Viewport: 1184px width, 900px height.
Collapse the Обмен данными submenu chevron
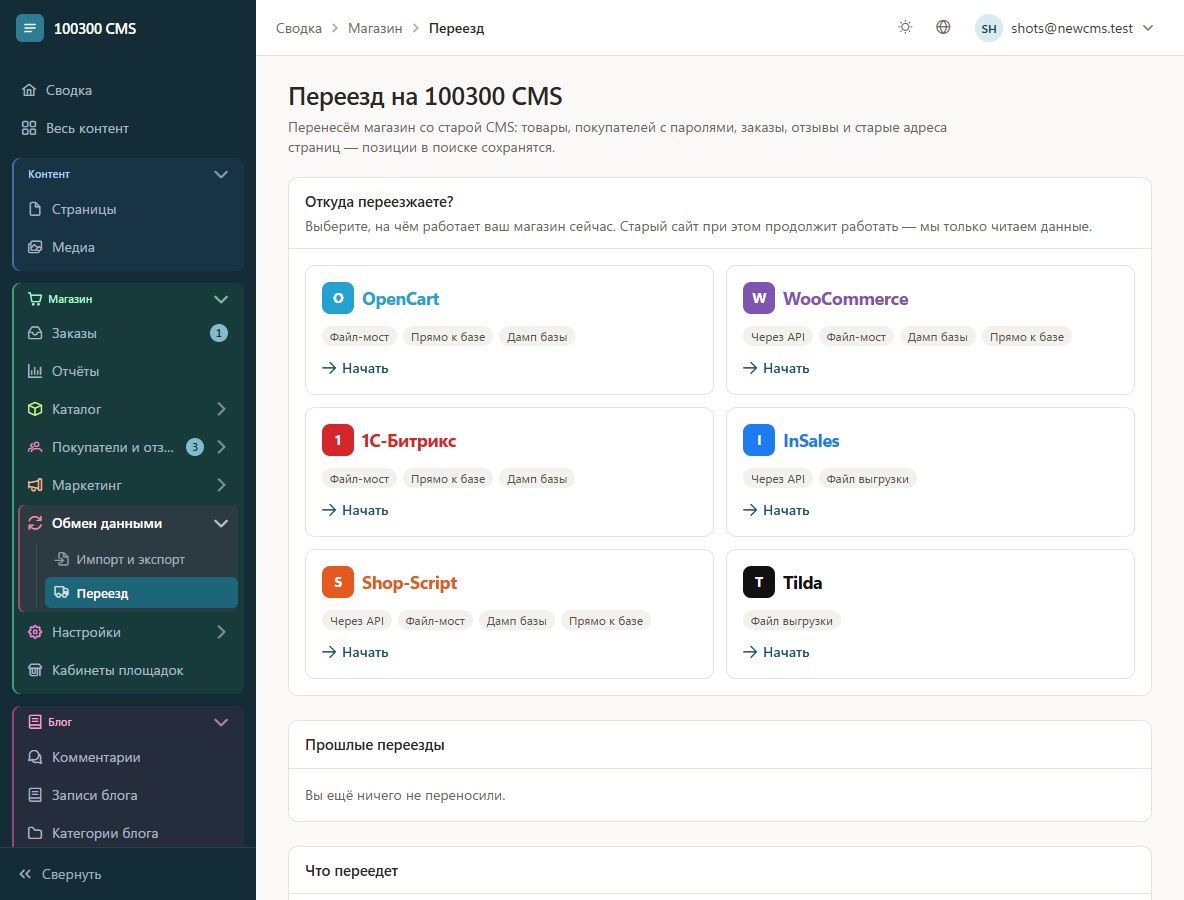(x=220, y=523)
